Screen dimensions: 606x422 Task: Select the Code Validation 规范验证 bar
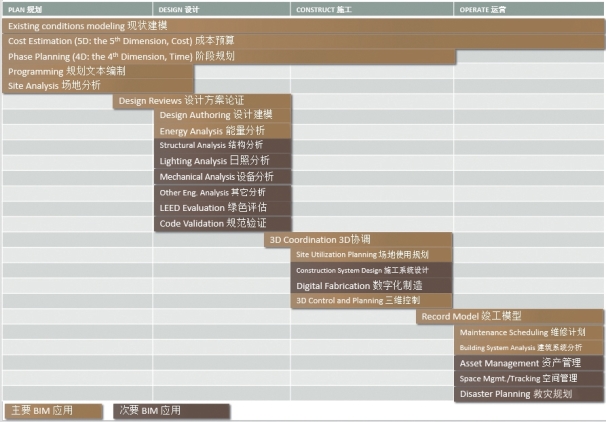[223, 223]
